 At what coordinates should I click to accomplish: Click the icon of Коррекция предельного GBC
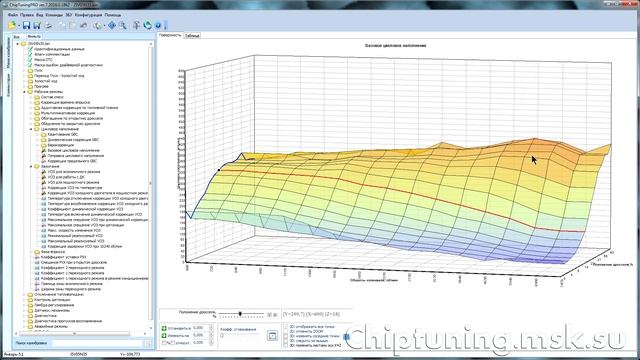pyautogui.click(x=44, y=161)
